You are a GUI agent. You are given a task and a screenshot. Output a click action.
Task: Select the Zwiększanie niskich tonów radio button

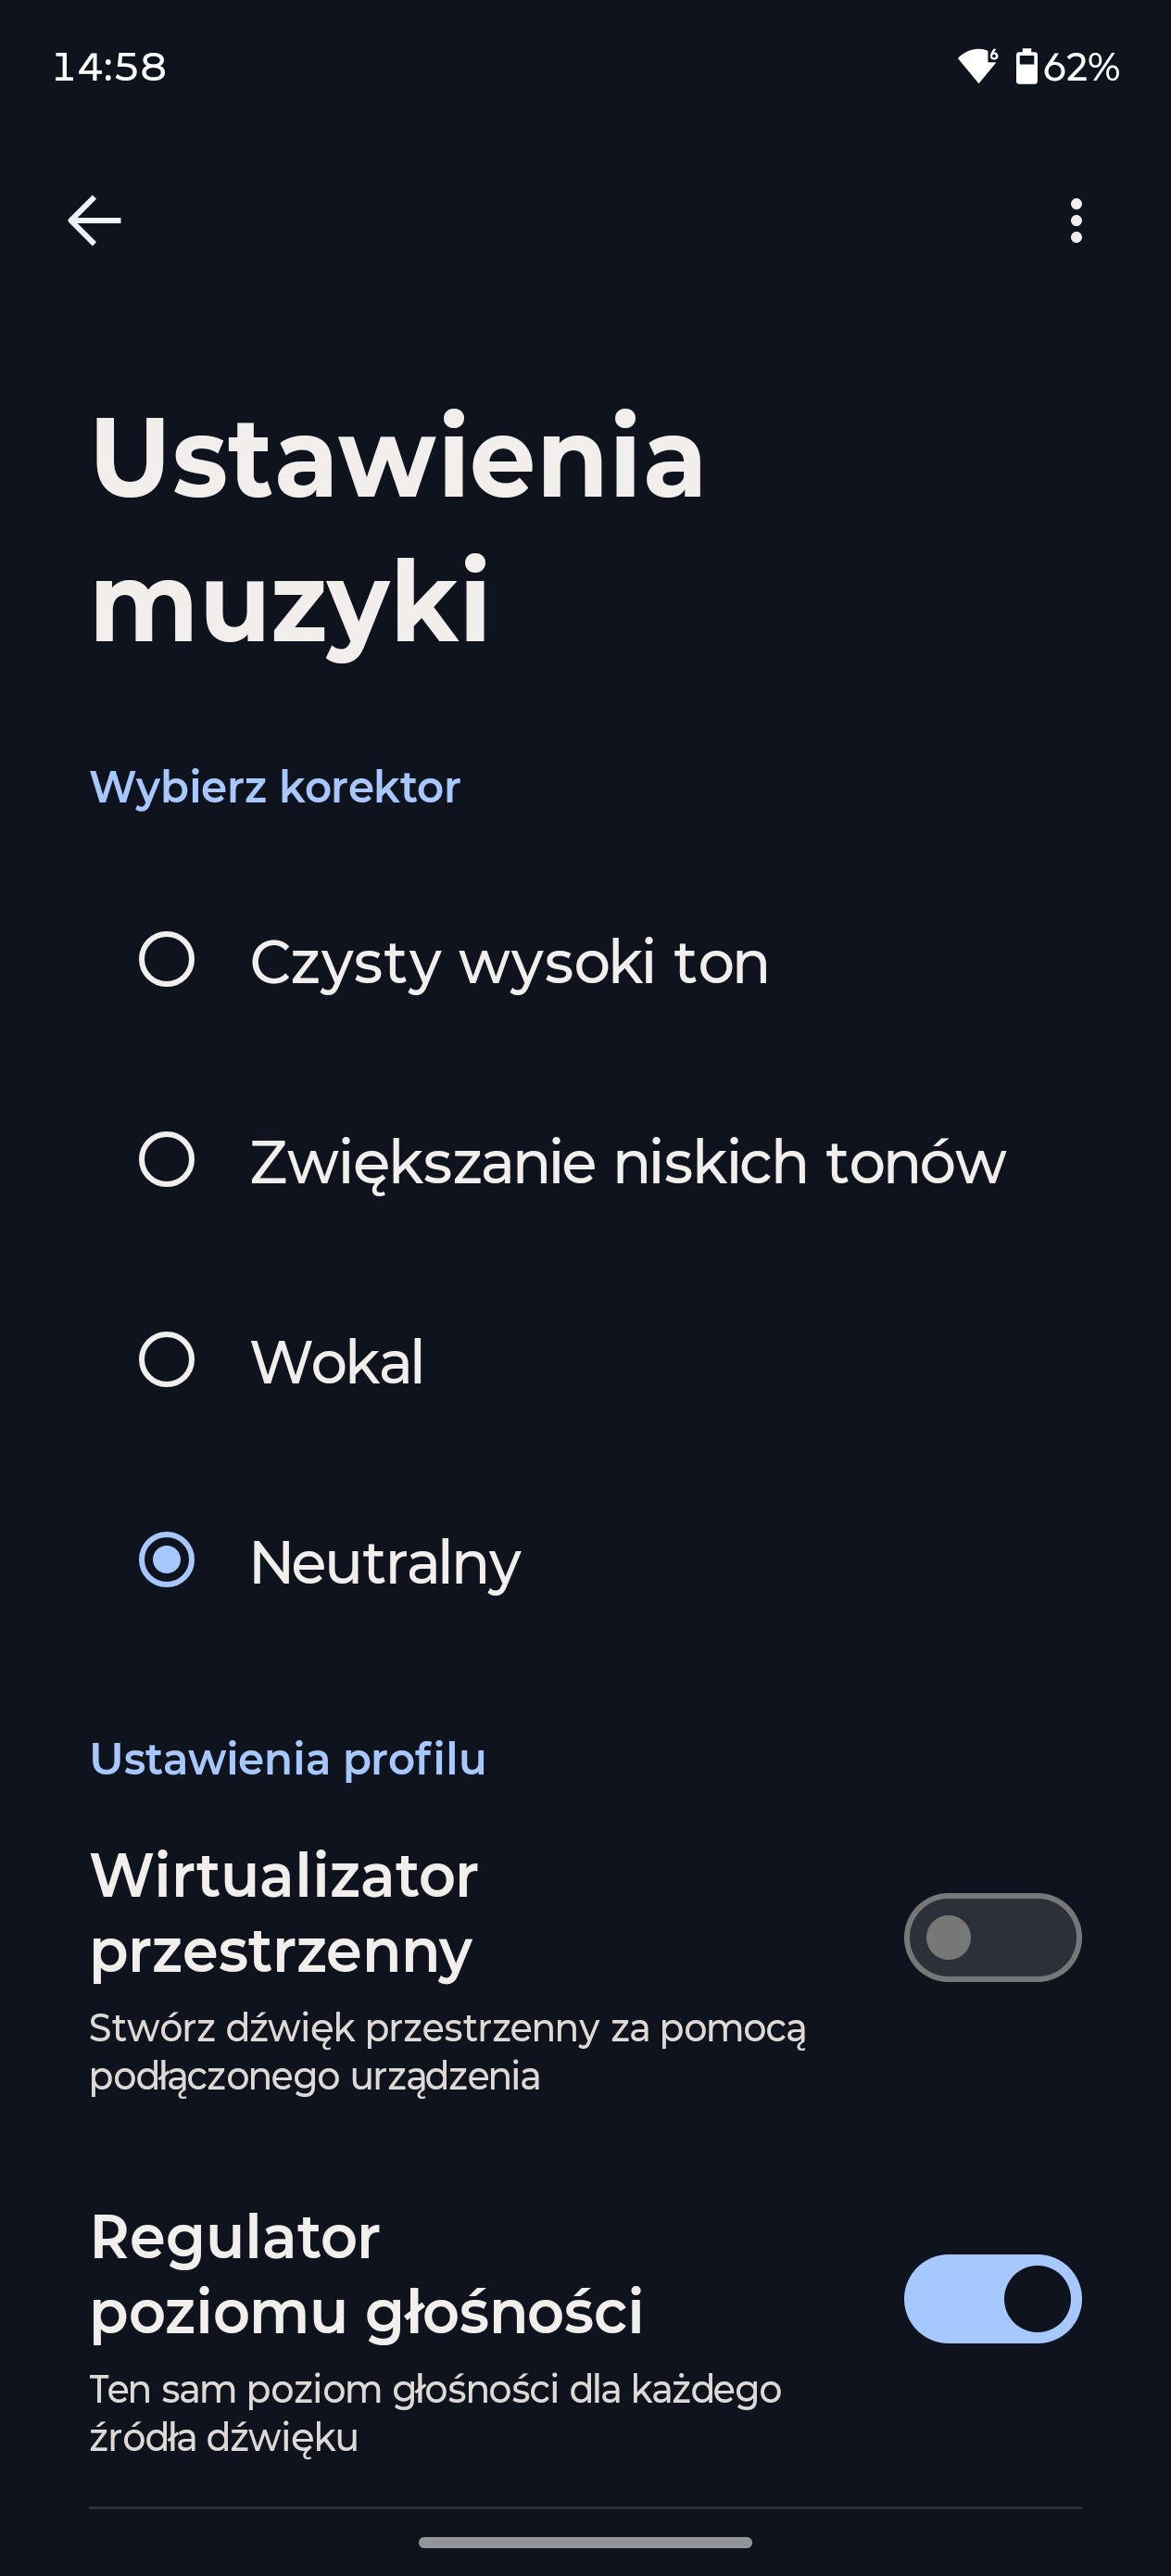pos(166,1160)
